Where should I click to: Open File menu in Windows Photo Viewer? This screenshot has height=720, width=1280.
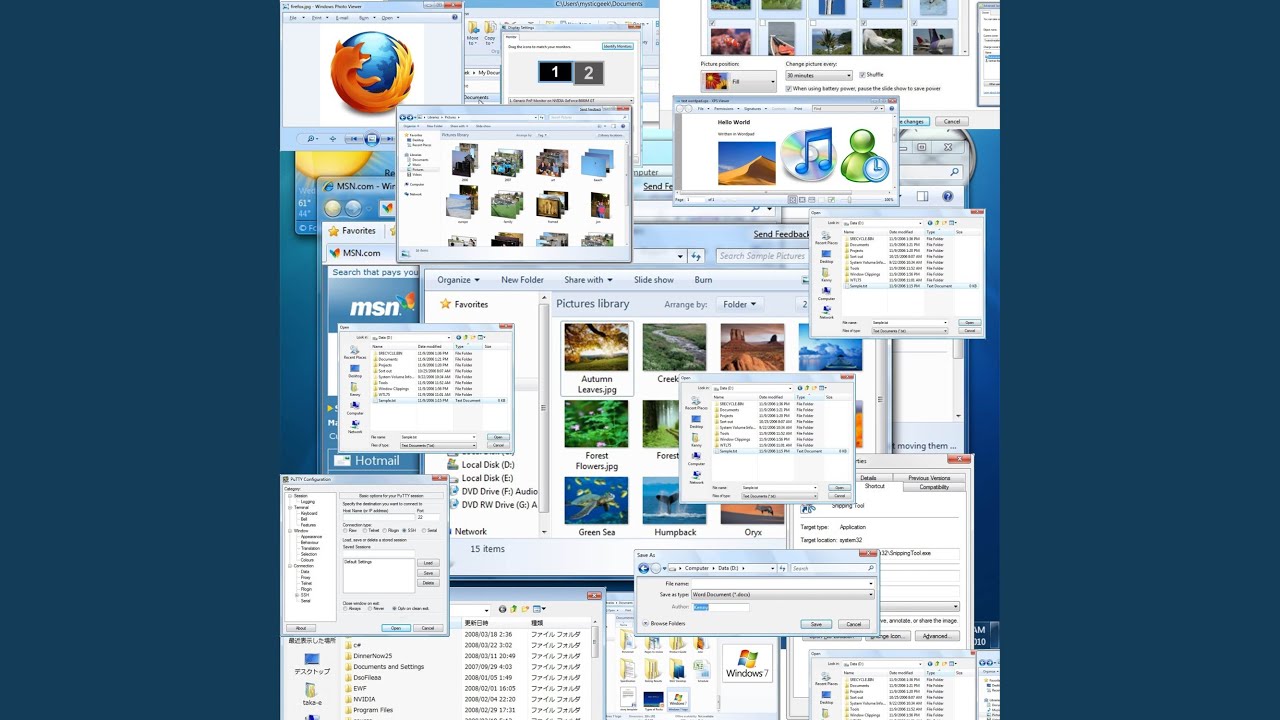(297, 17)
